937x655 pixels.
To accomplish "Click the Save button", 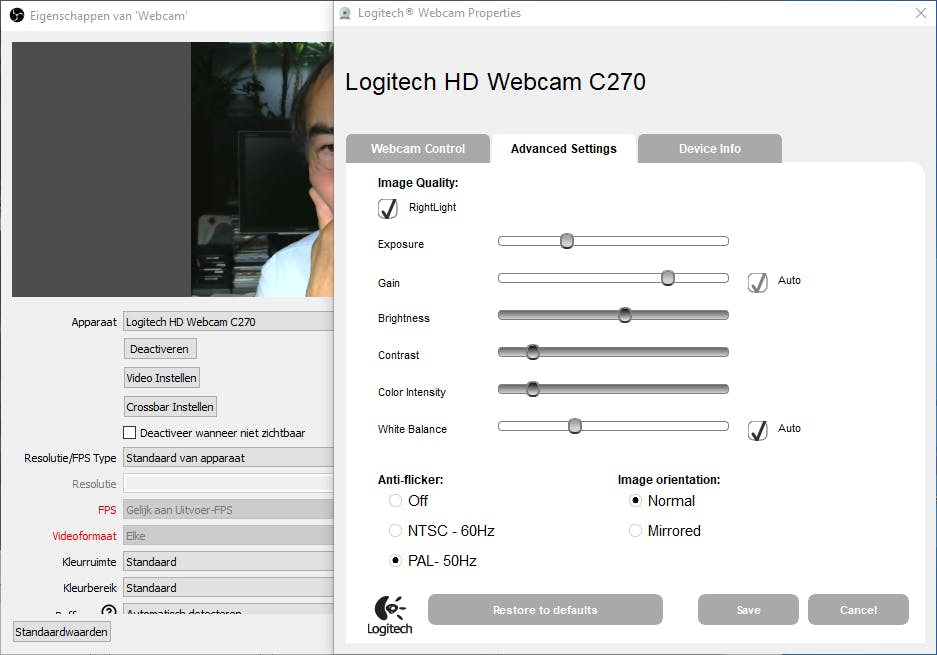I will (x=748, y=610).
